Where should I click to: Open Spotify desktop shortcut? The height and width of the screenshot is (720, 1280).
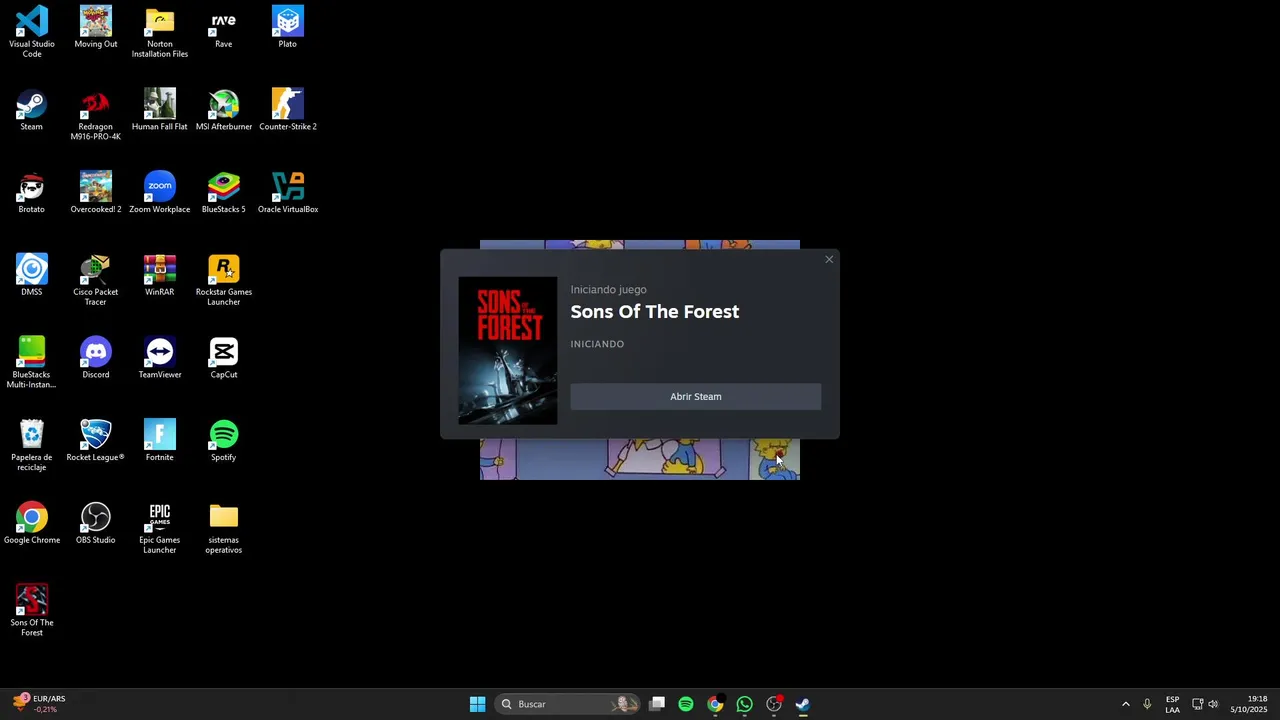tap(224, 440)
